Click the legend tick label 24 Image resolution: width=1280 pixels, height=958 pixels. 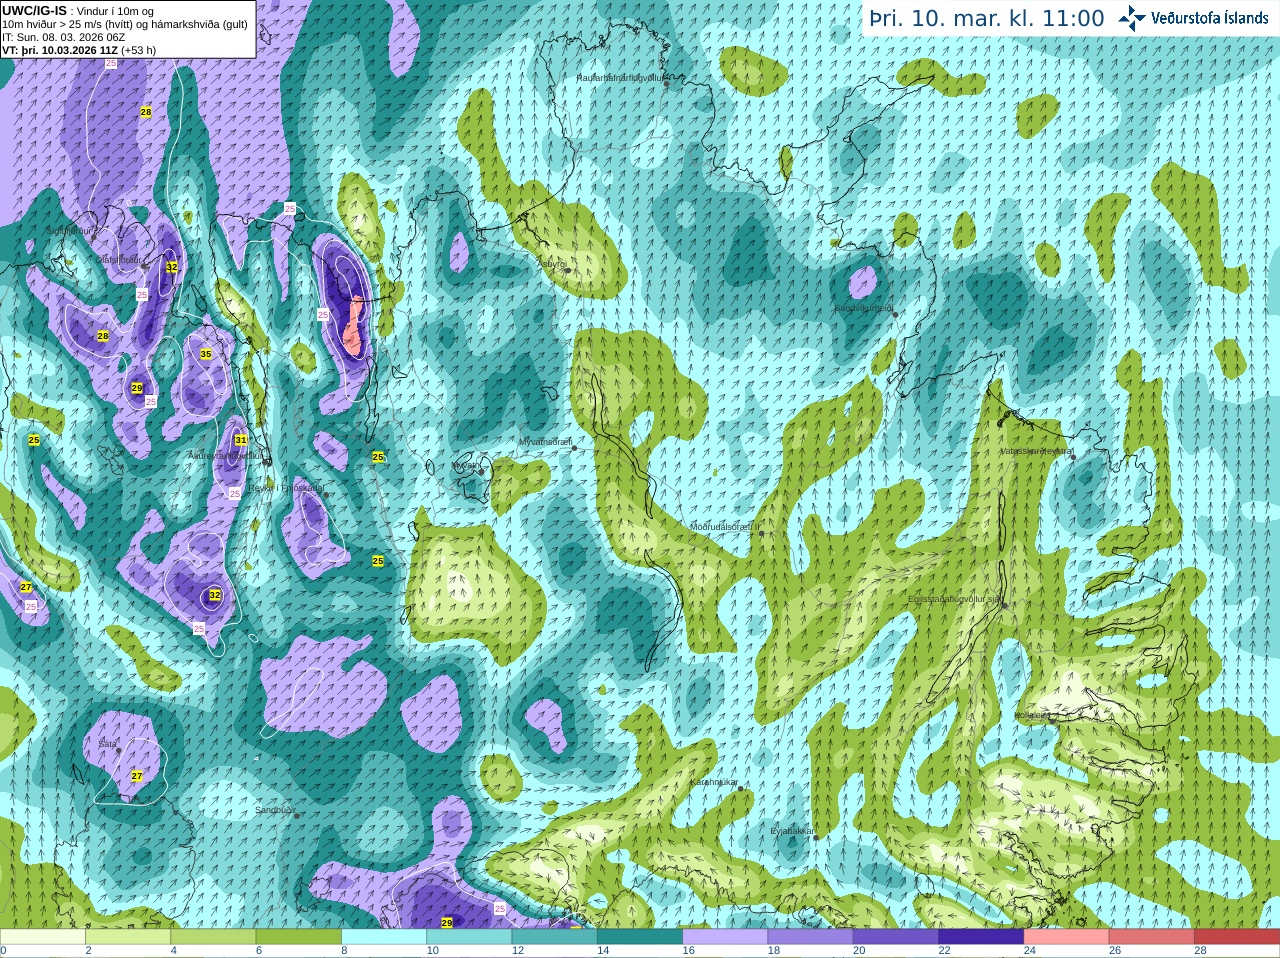click(x=1029, y=951)
